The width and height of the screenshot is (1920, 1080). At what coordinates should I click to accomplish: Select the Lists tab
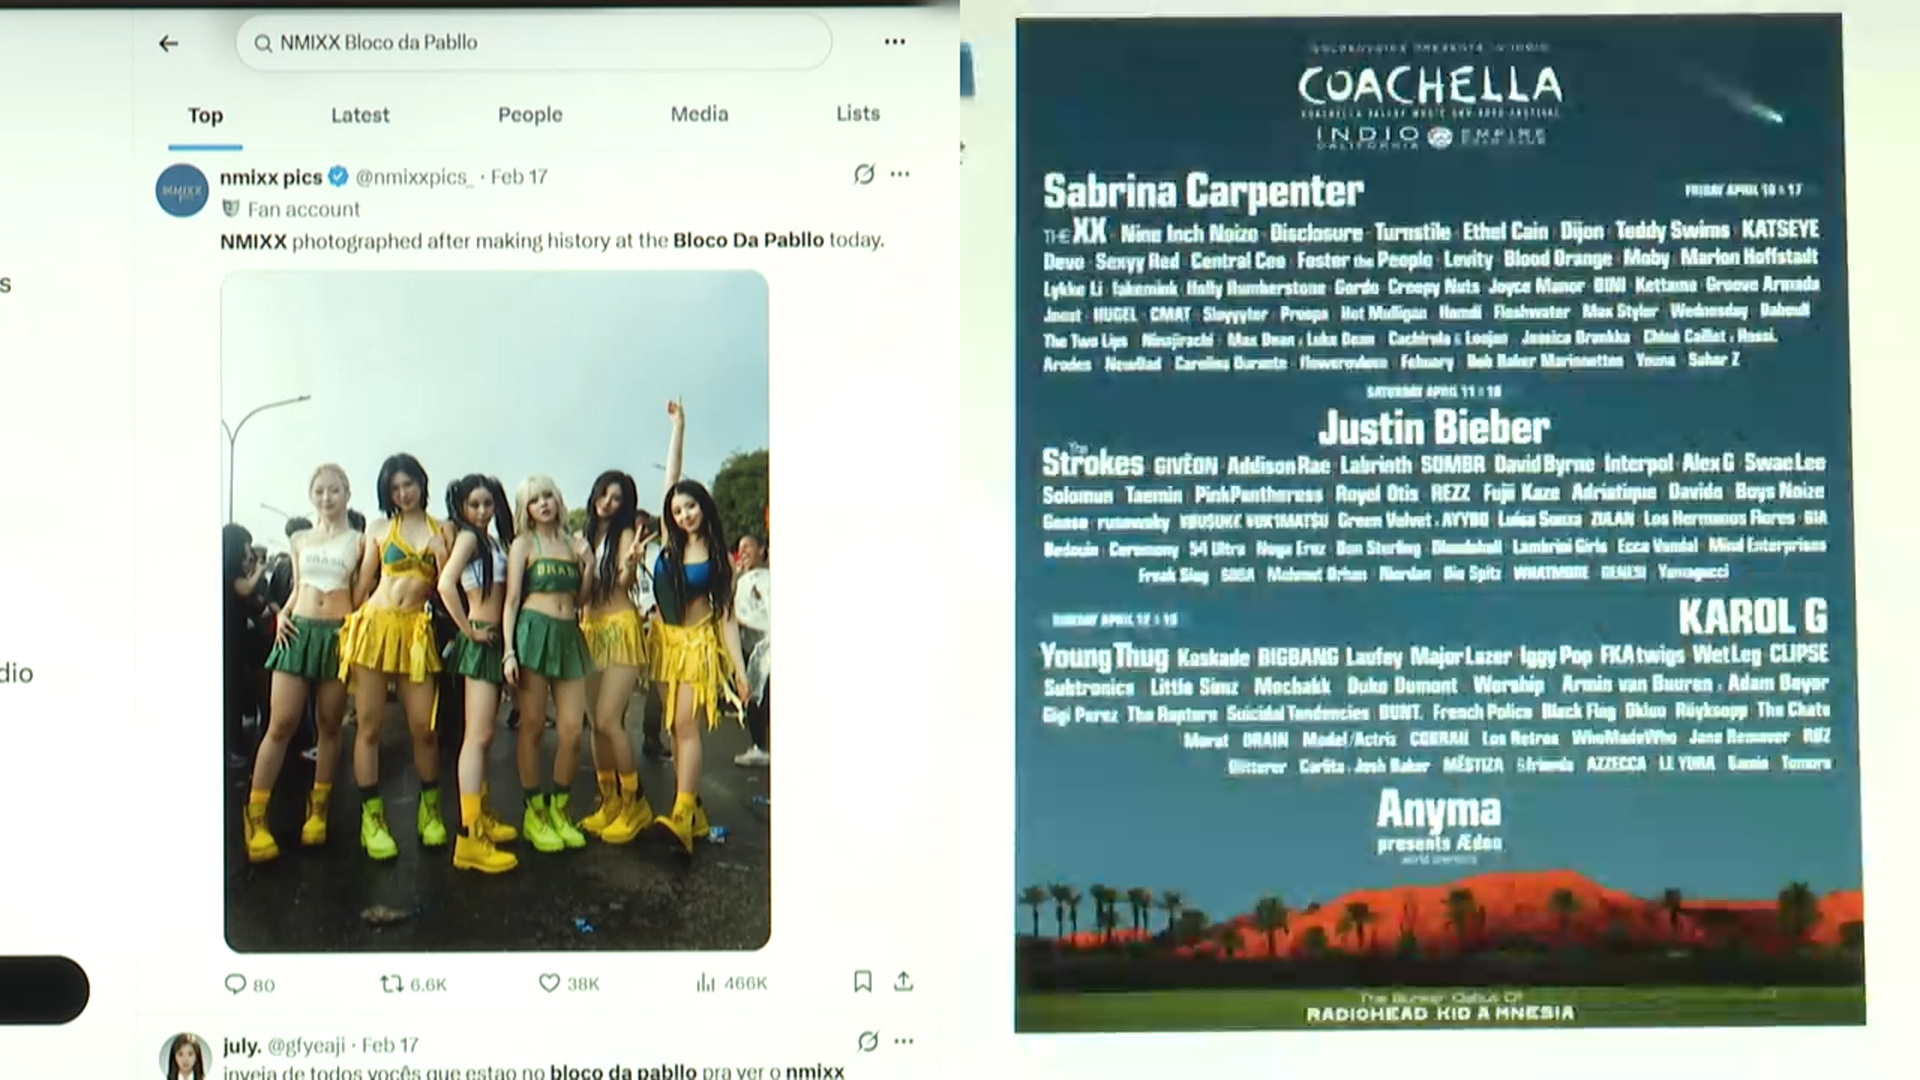pos(857,114)
